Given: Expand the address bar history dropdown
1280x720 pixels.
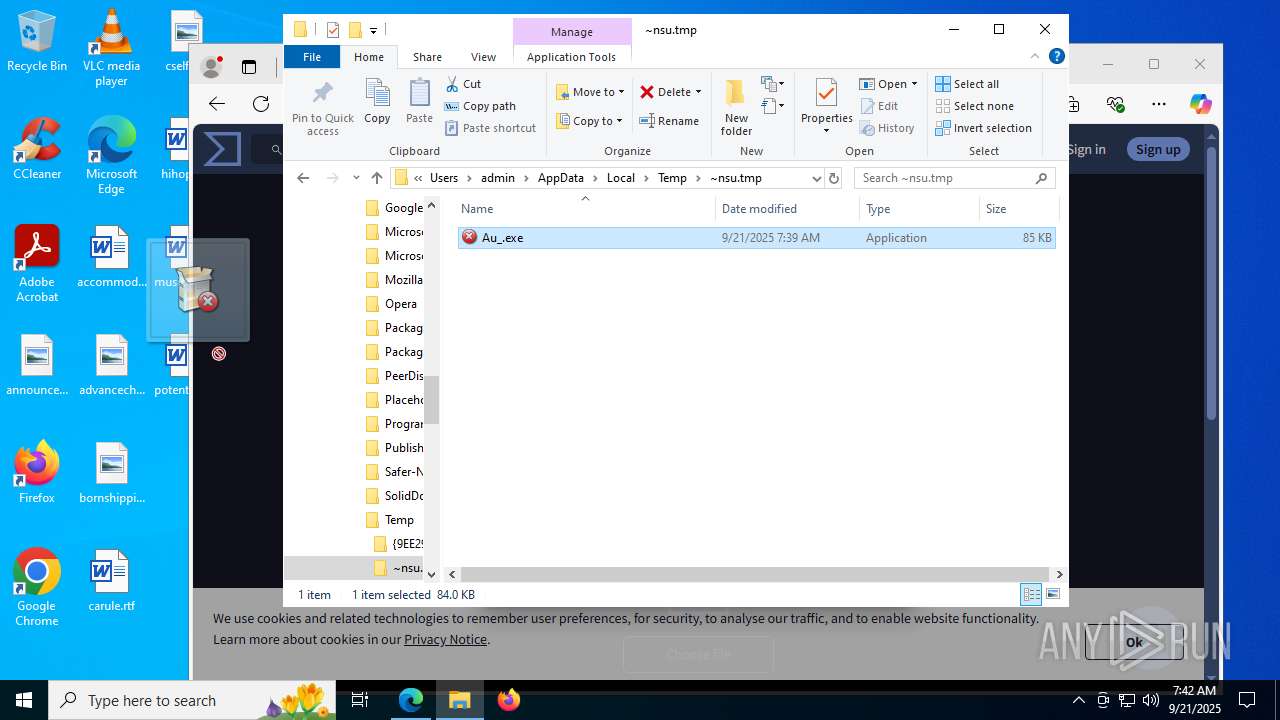Looking at the screenshot, I should click(816, 178).
